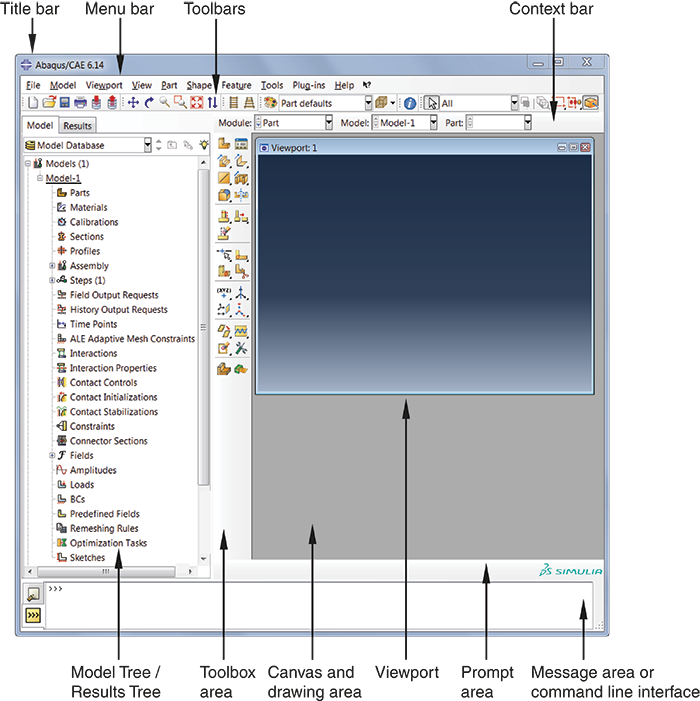Viewport: 700px width, 701px height.
Task: Open the Viewport menu
Action: click(103, 86)
